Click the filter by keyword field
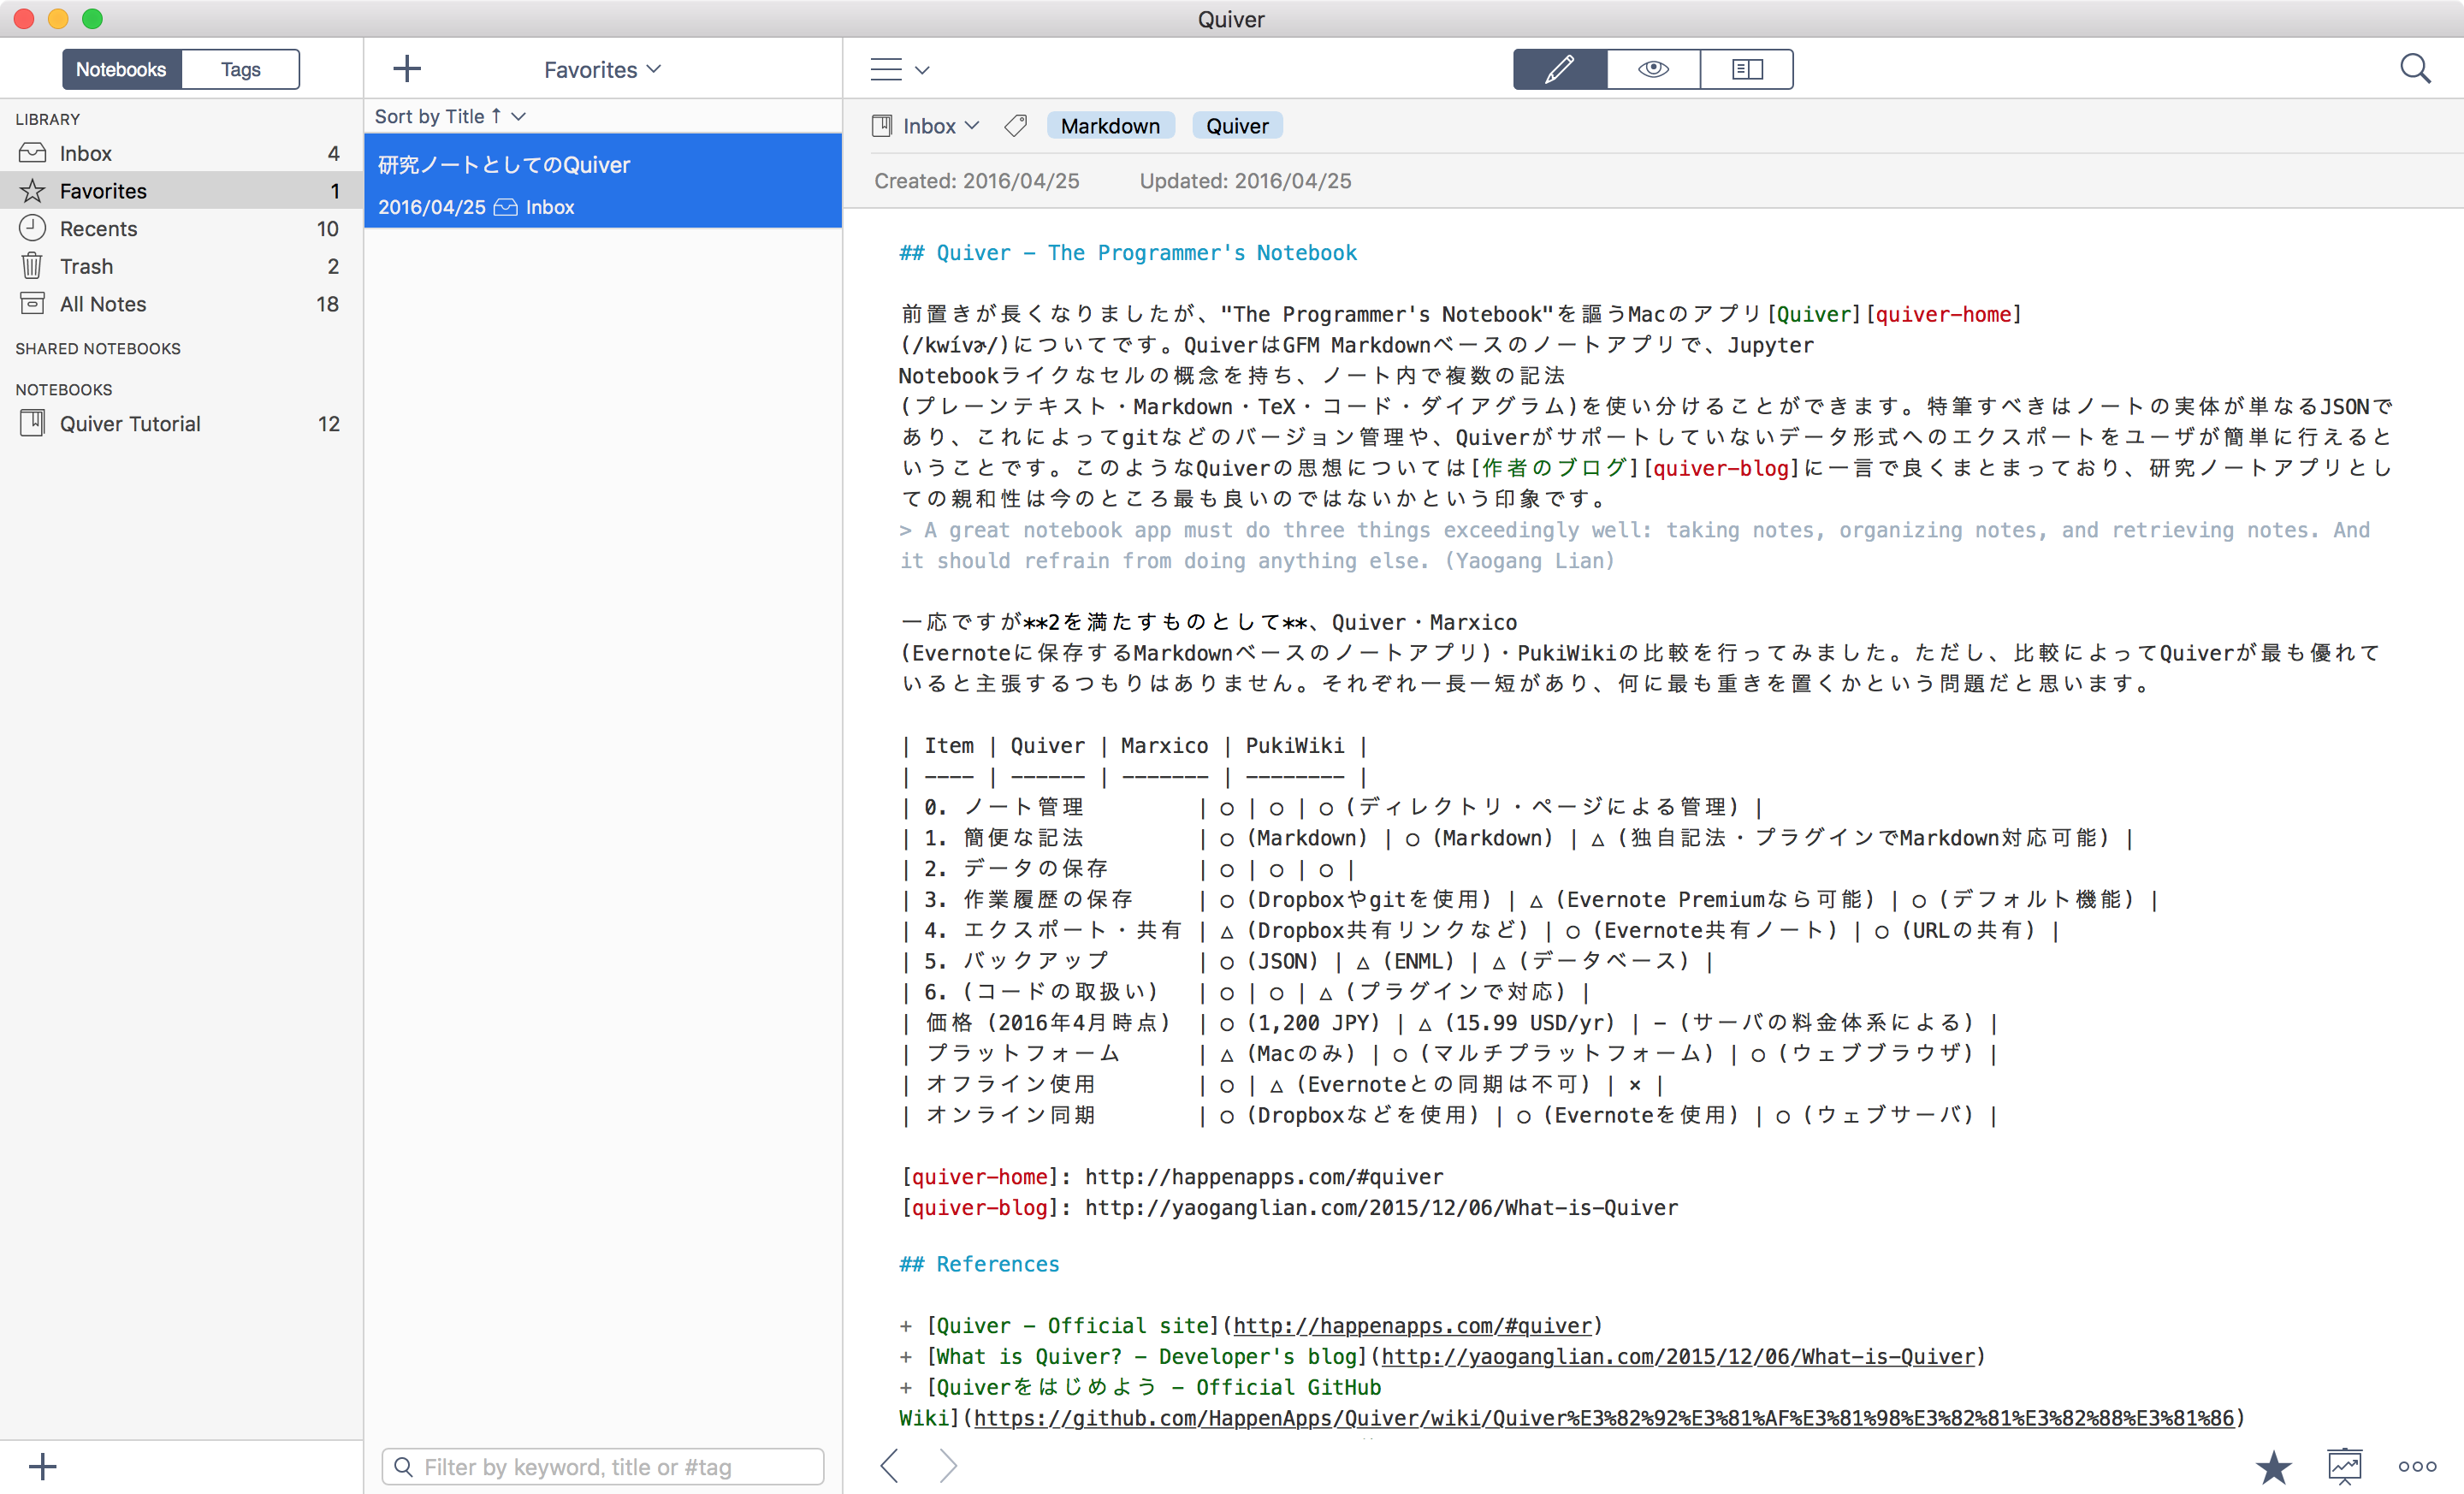 pos(603,1467)
